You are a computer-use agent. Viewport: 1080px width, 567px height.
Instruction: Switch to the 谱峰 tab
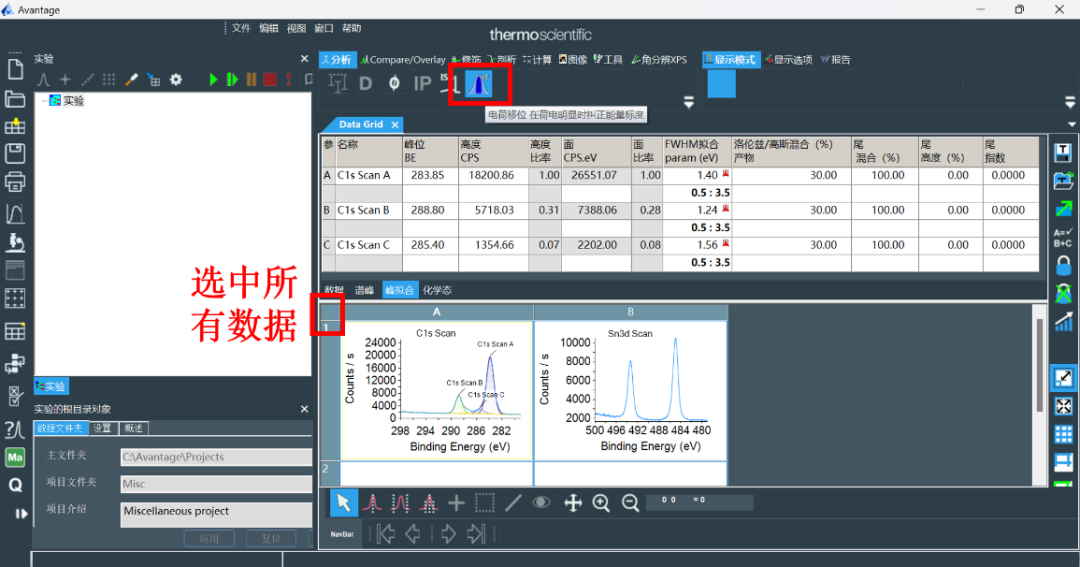[364, 290]
